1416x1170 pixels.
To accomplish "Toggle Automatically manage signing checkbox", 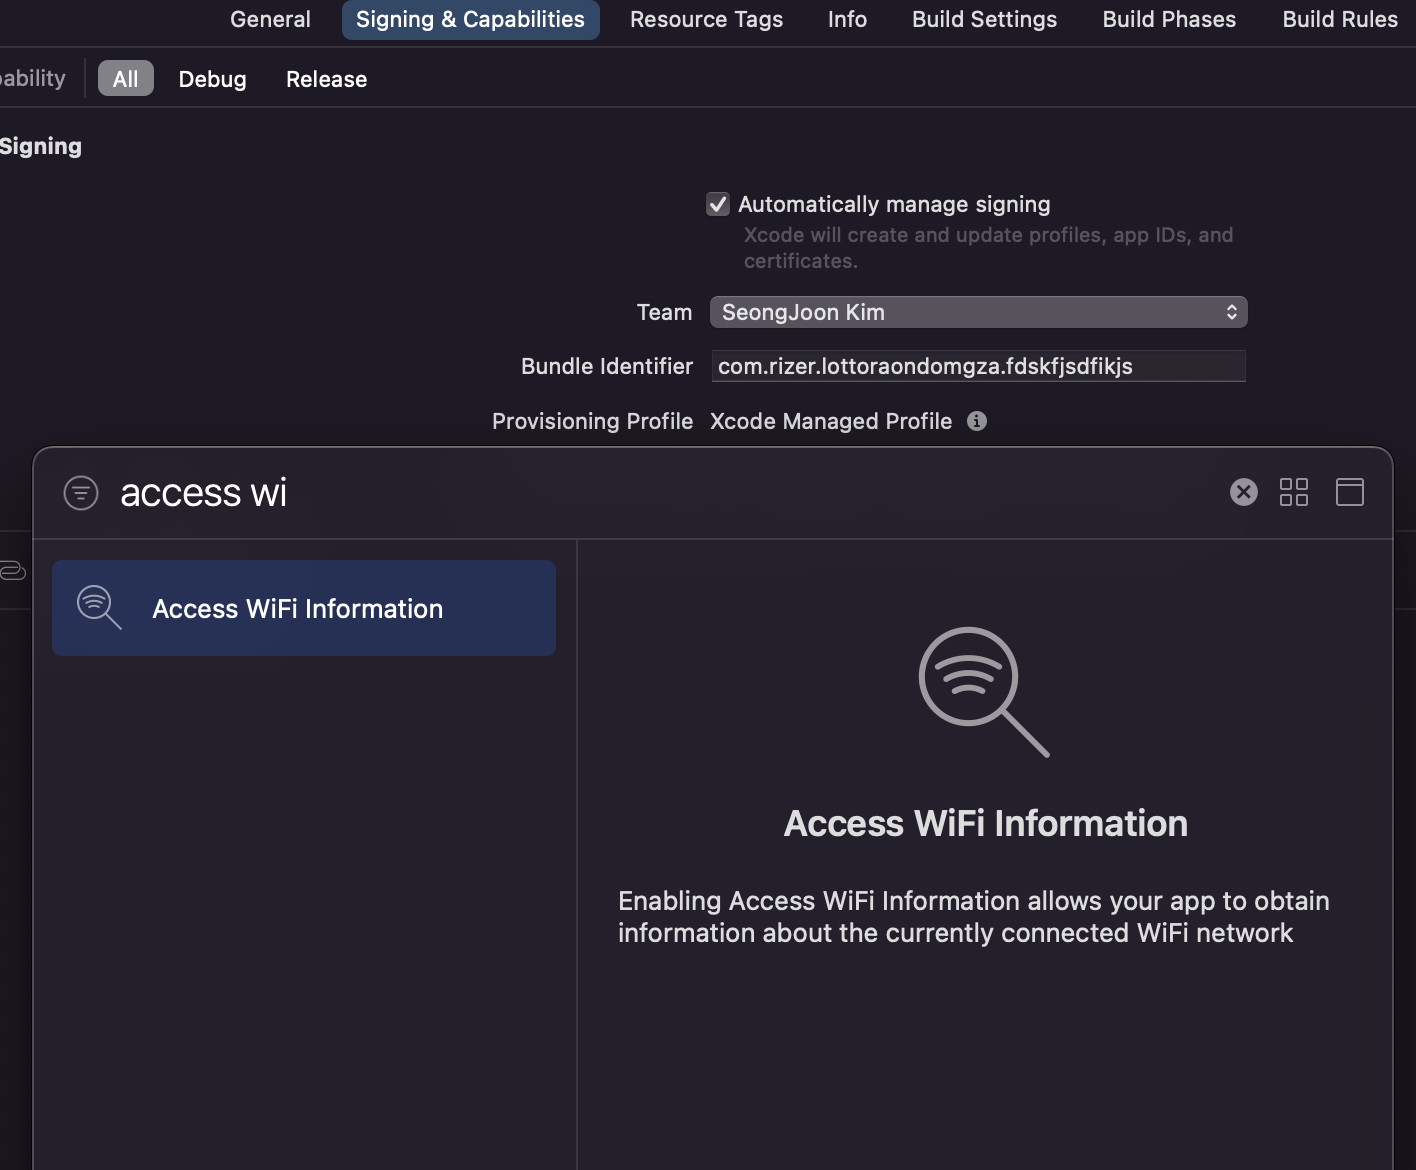I will click(717, 204).
